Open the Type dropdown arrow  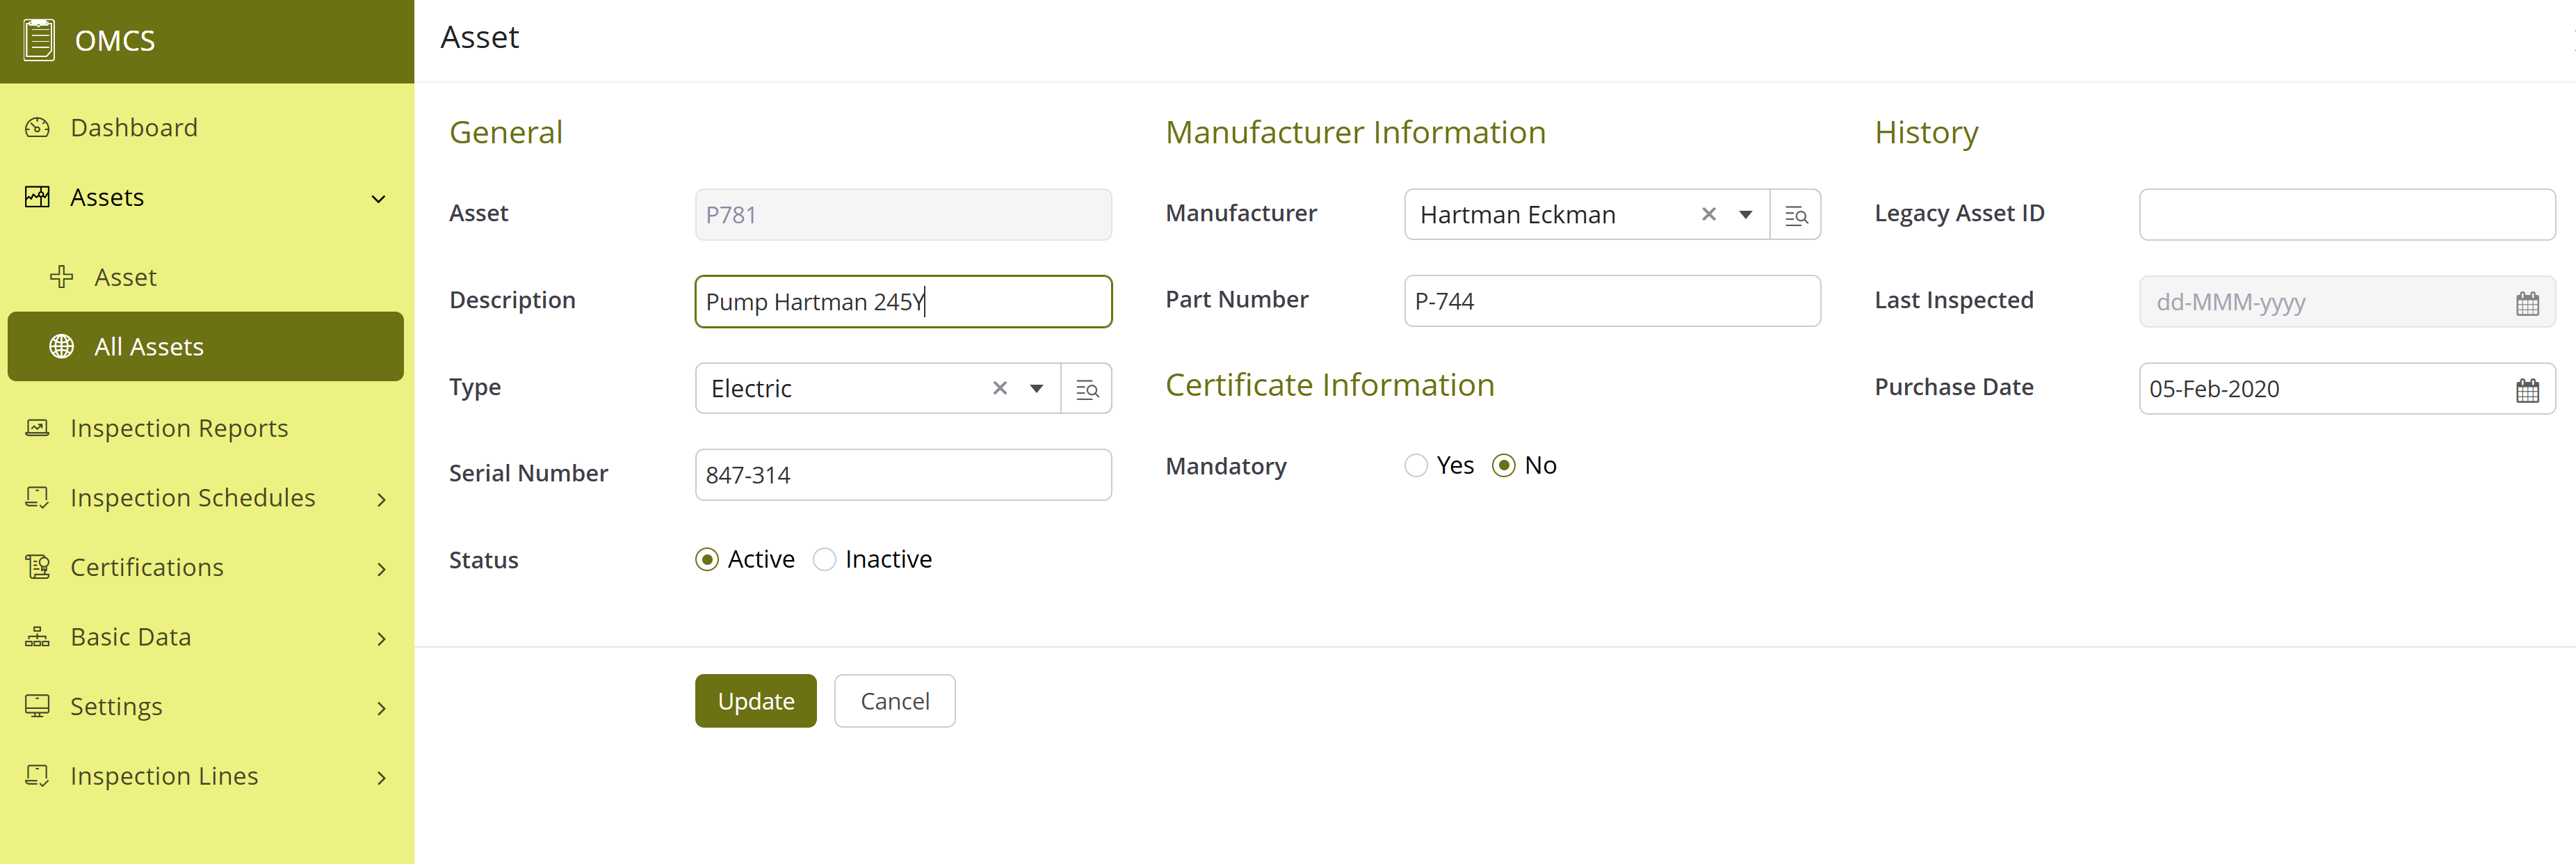[x=1036, y=388]
